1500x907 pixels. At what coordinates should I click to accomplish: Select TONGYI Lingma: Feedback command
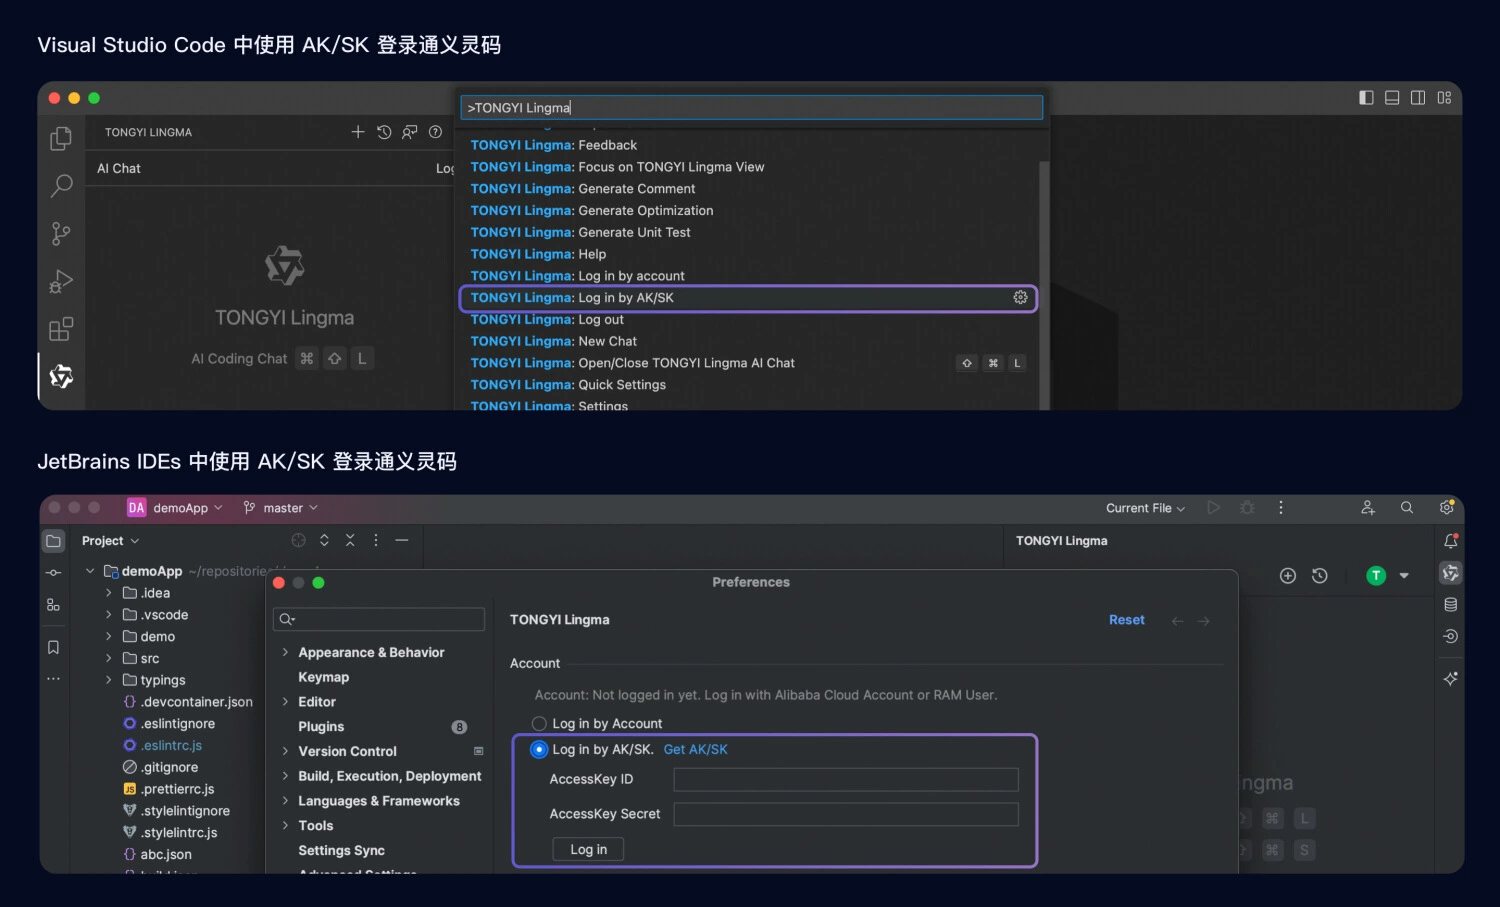click(748, 145)
